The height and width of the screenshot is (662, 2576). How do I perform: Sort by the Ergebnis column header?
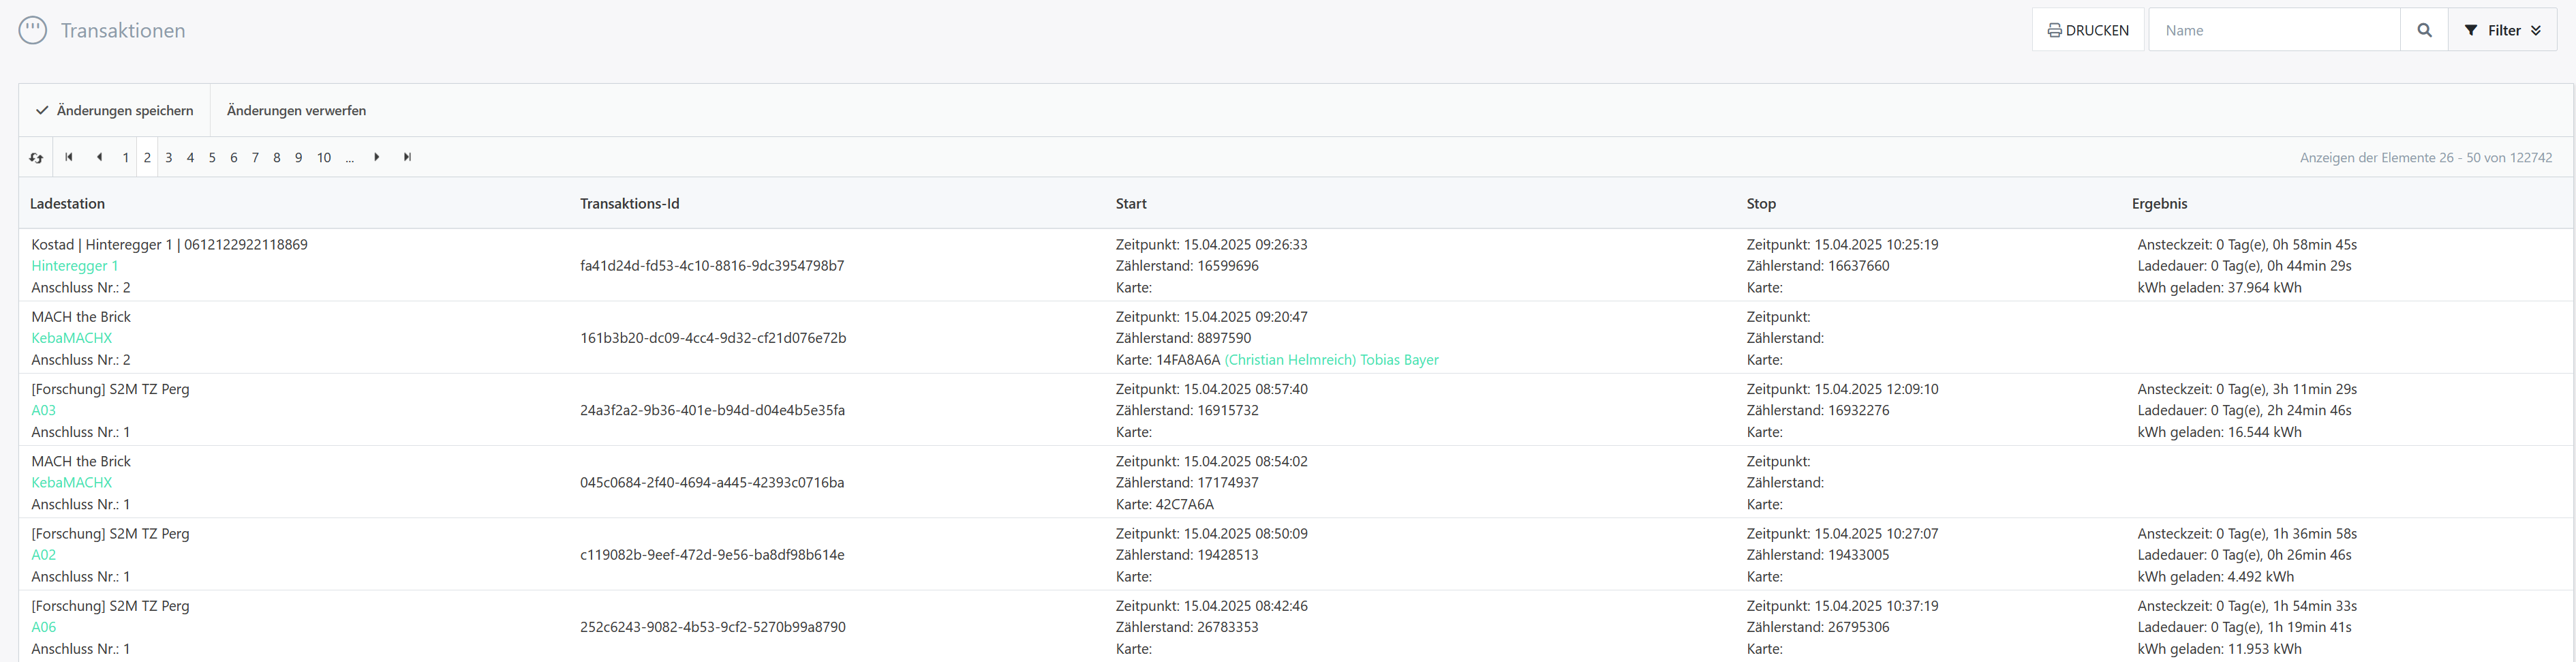click(2159, 203)
